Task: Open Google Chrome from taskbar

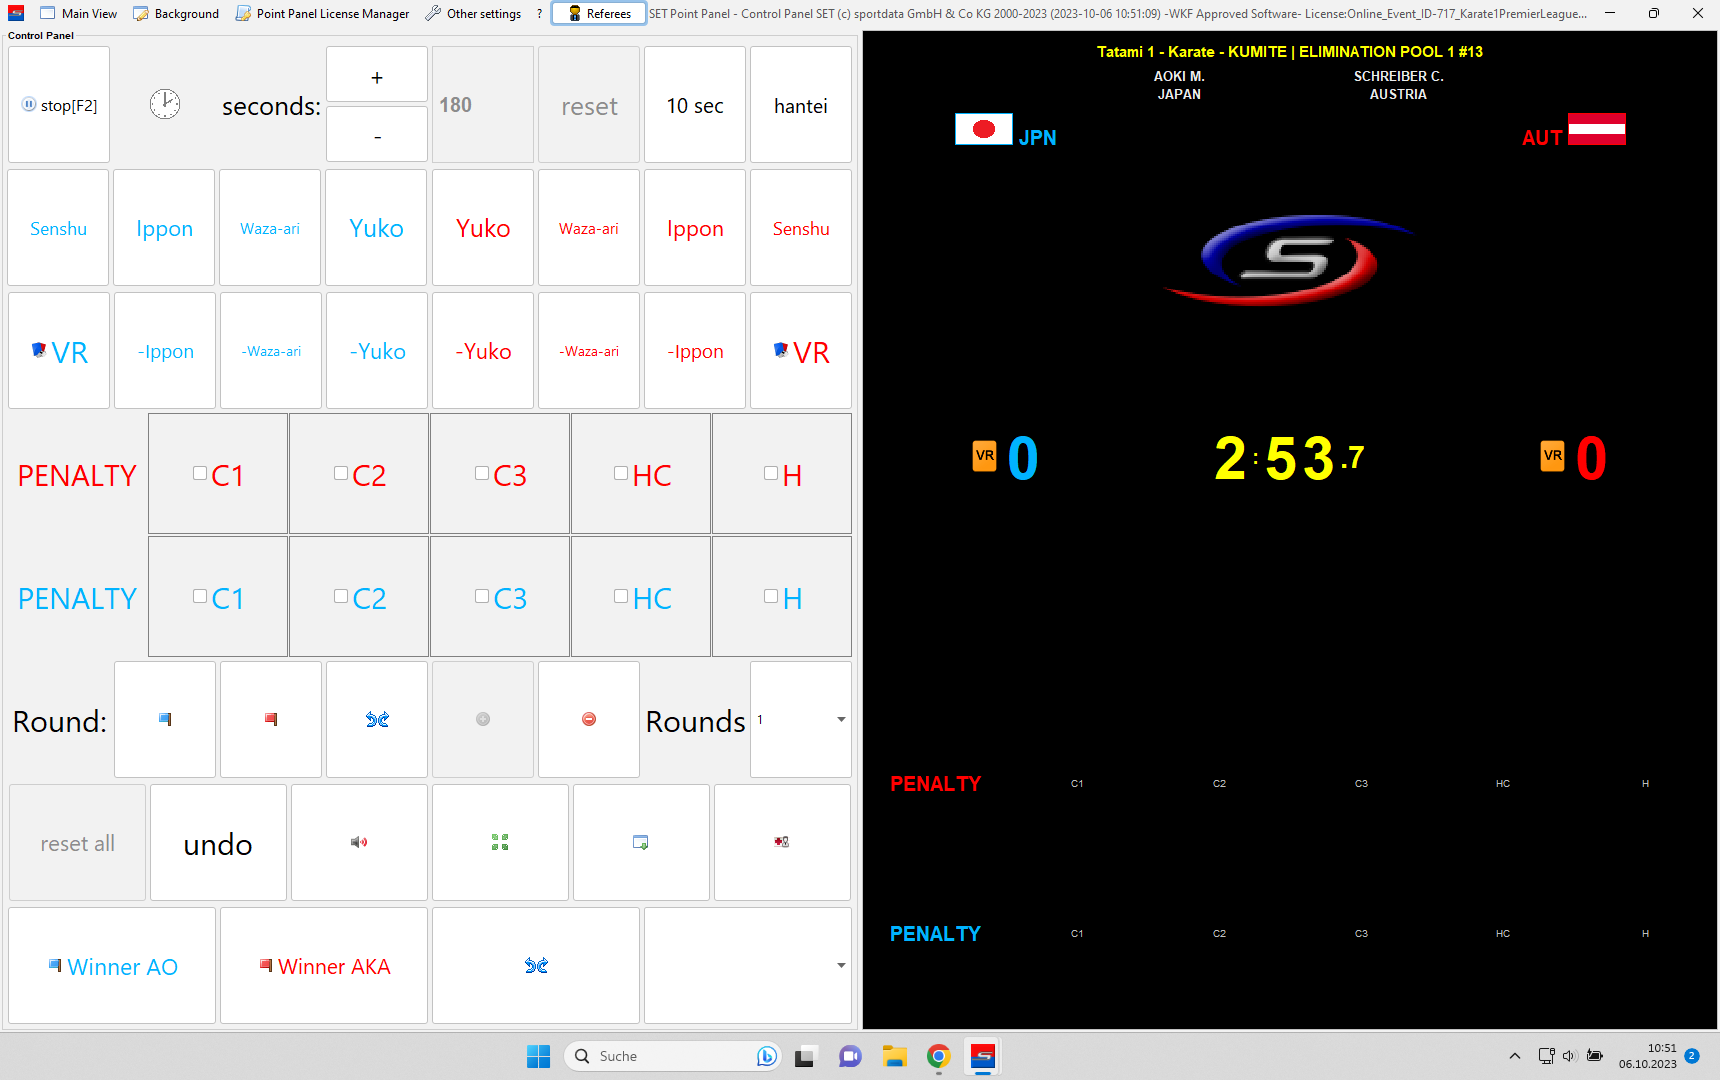Action: [x=938, y=1056]
